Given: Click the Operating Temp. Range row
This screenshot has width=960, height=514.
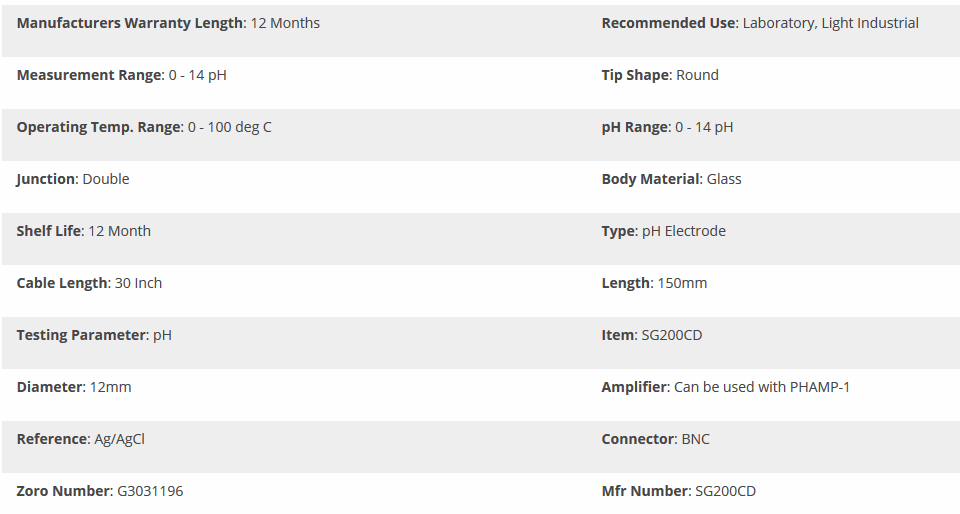Looking at the screenshot, I should 144,127.
